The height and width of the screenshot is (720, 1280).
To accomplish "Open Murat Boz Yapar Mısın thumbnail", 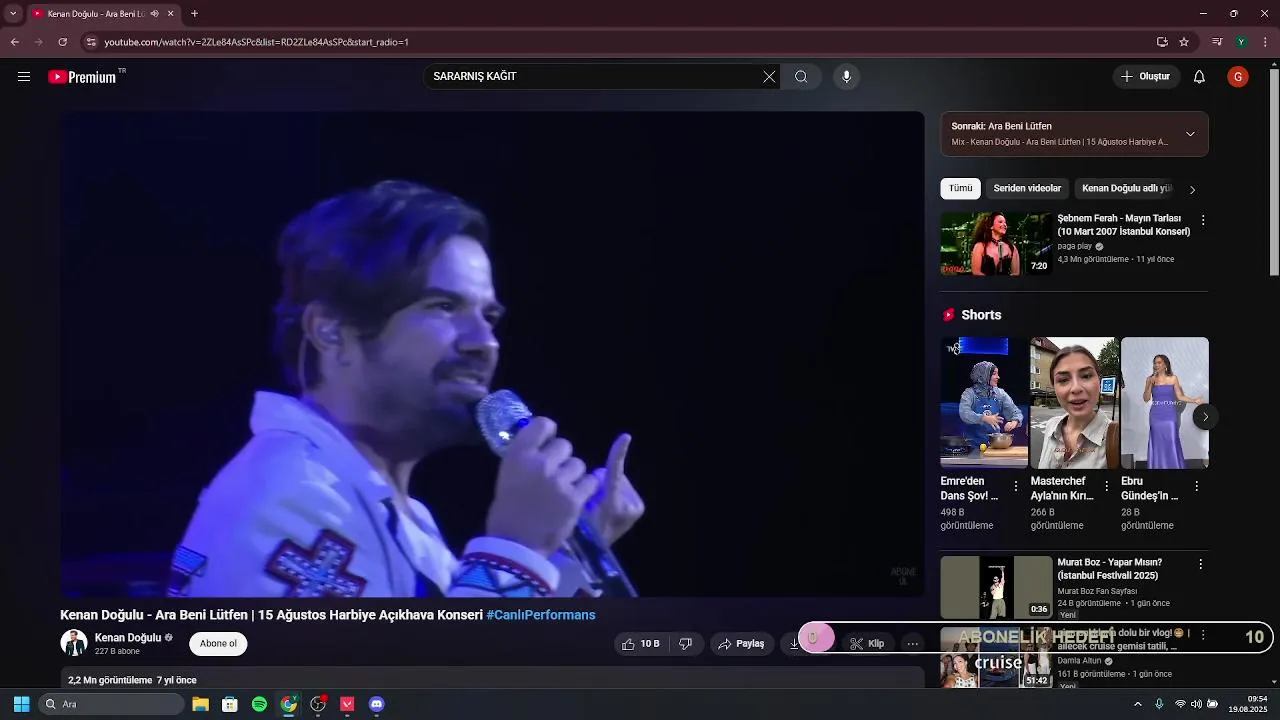I will 996,587.
